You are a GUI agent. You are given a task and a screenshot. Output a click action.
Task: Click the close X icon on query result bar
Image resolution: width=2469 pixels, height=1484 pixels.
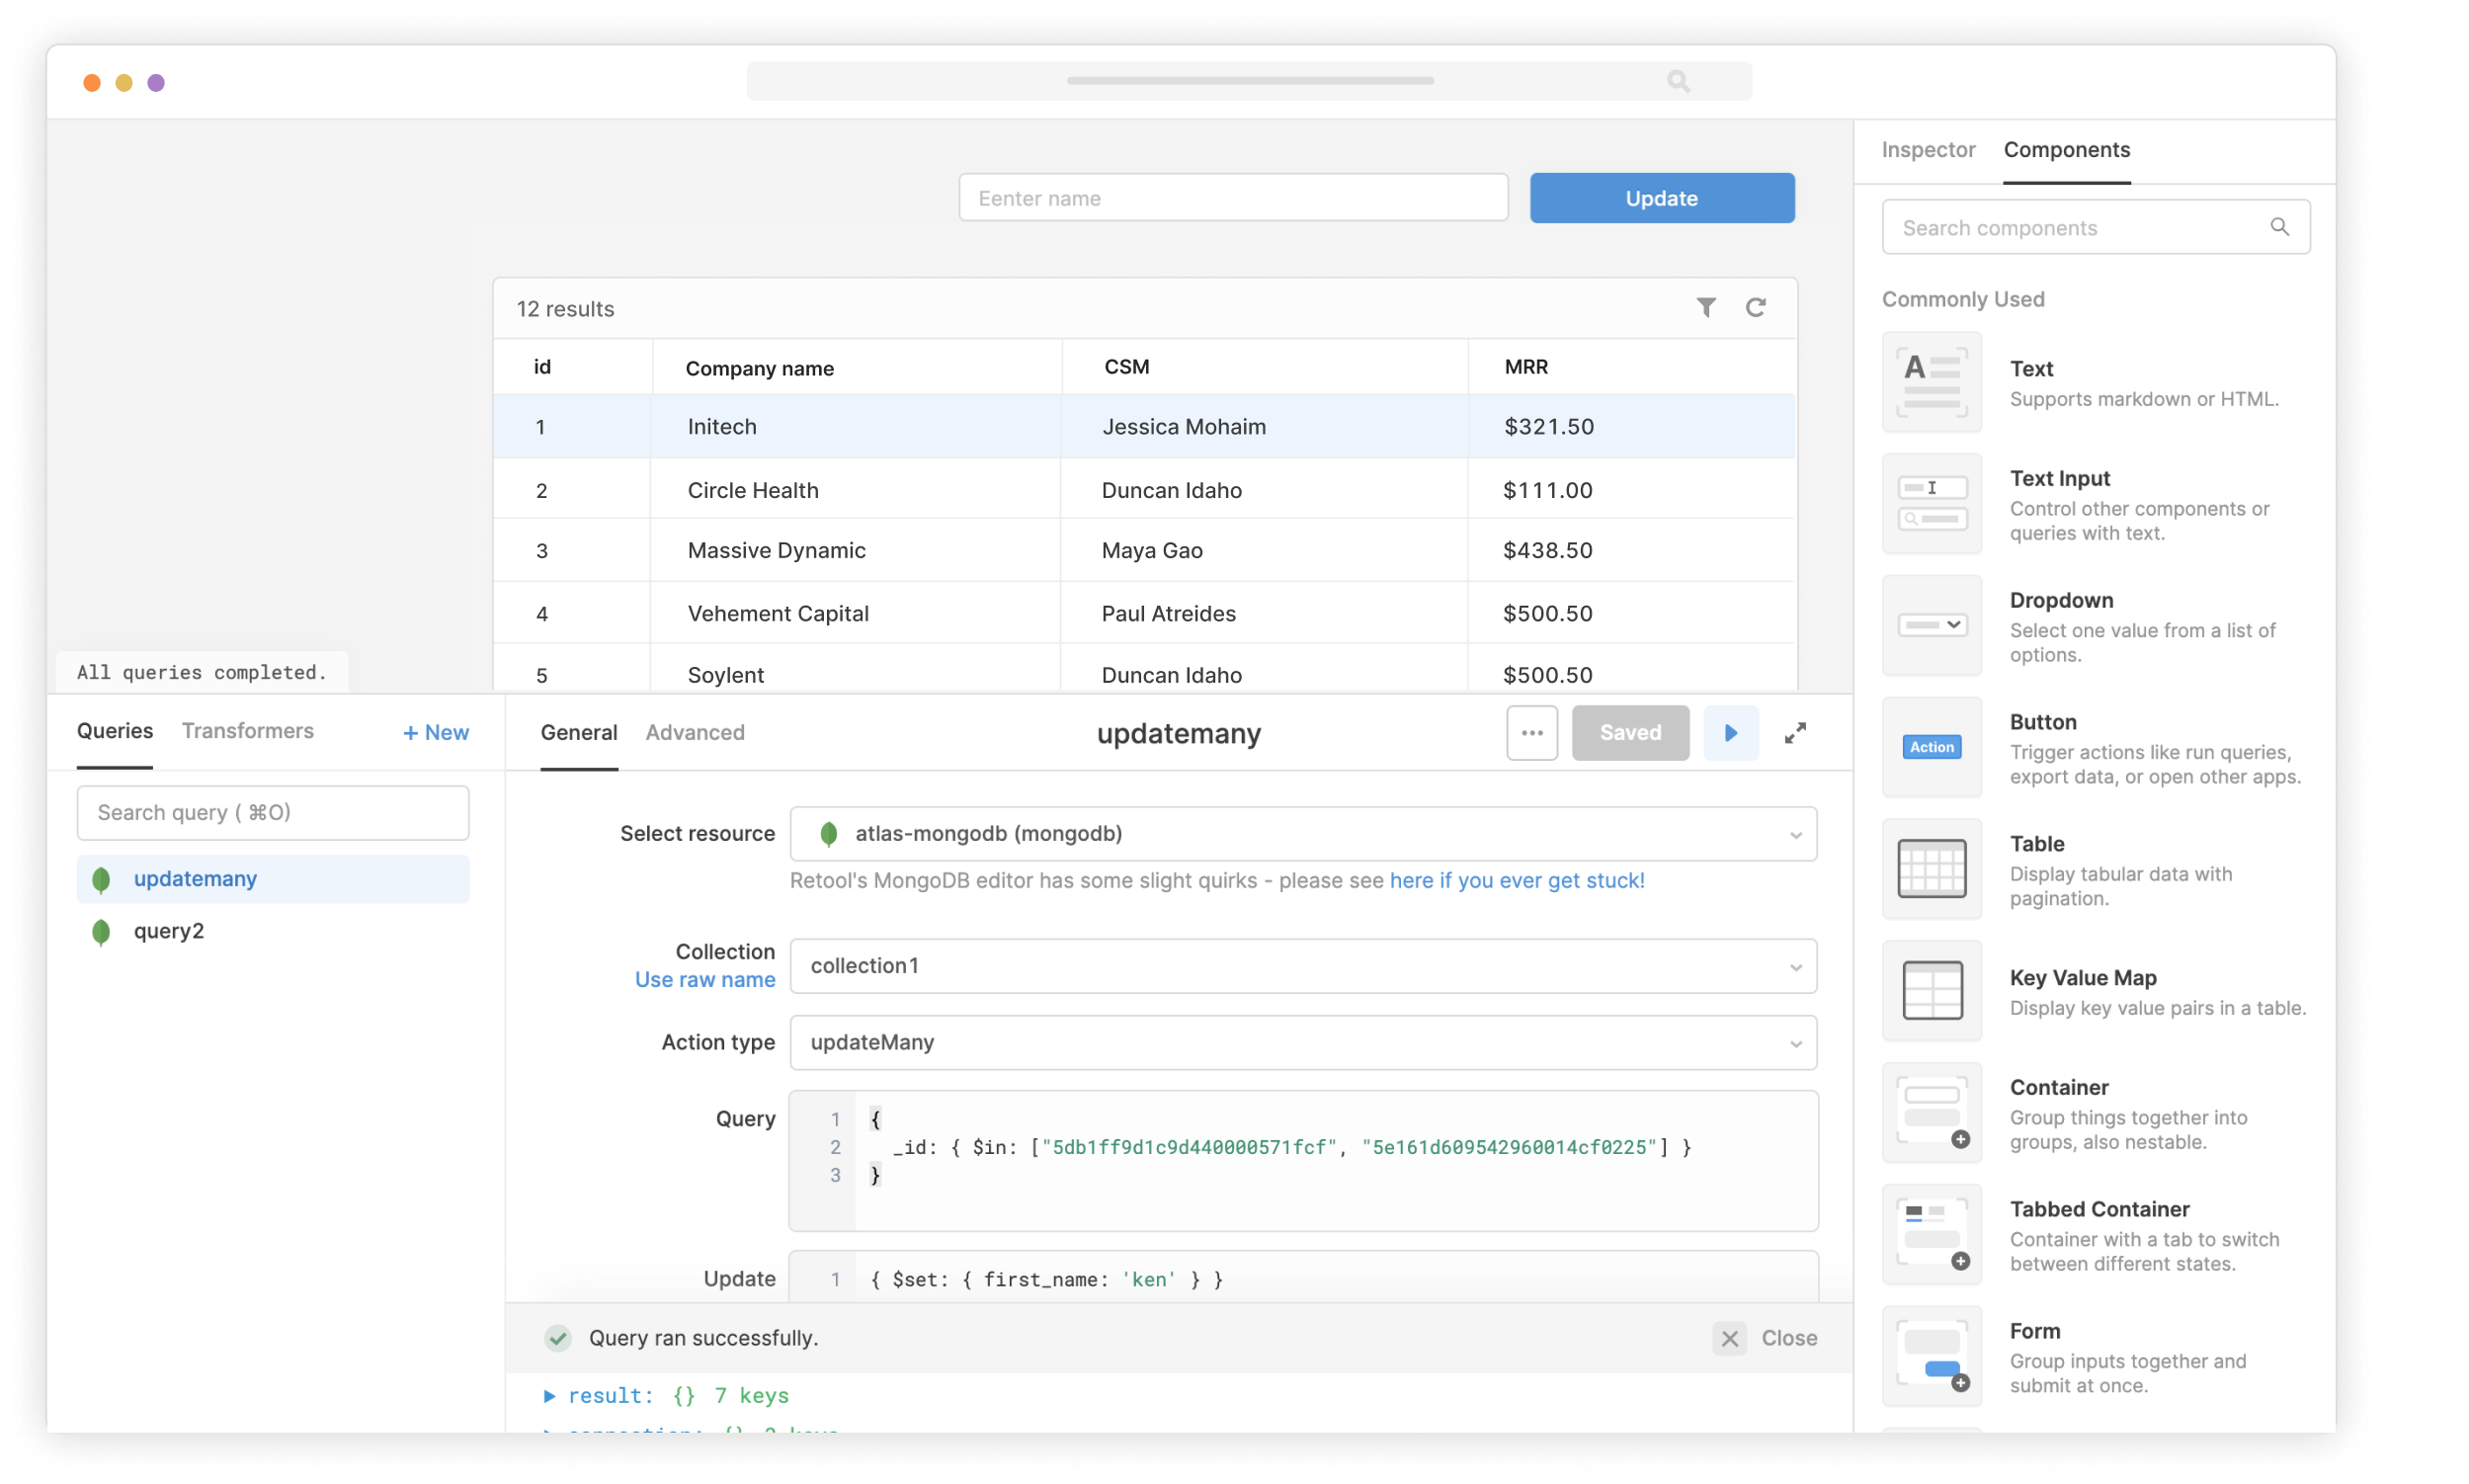tap(1728, 1338)
